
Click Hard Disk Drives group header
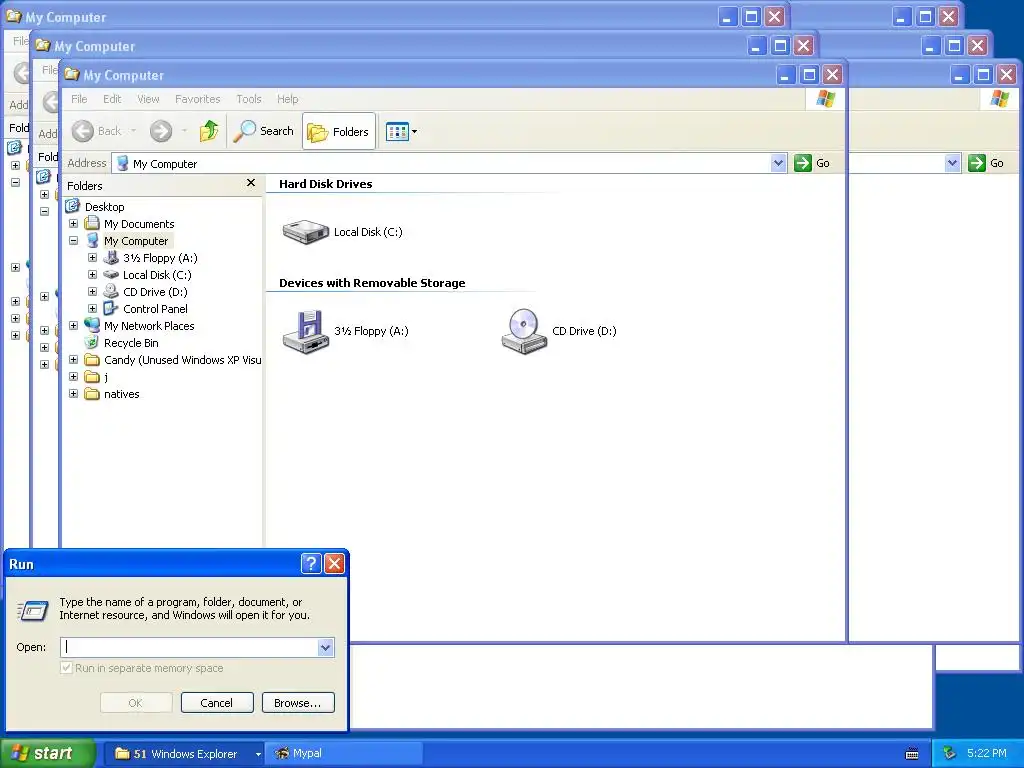tap(325, 184)
